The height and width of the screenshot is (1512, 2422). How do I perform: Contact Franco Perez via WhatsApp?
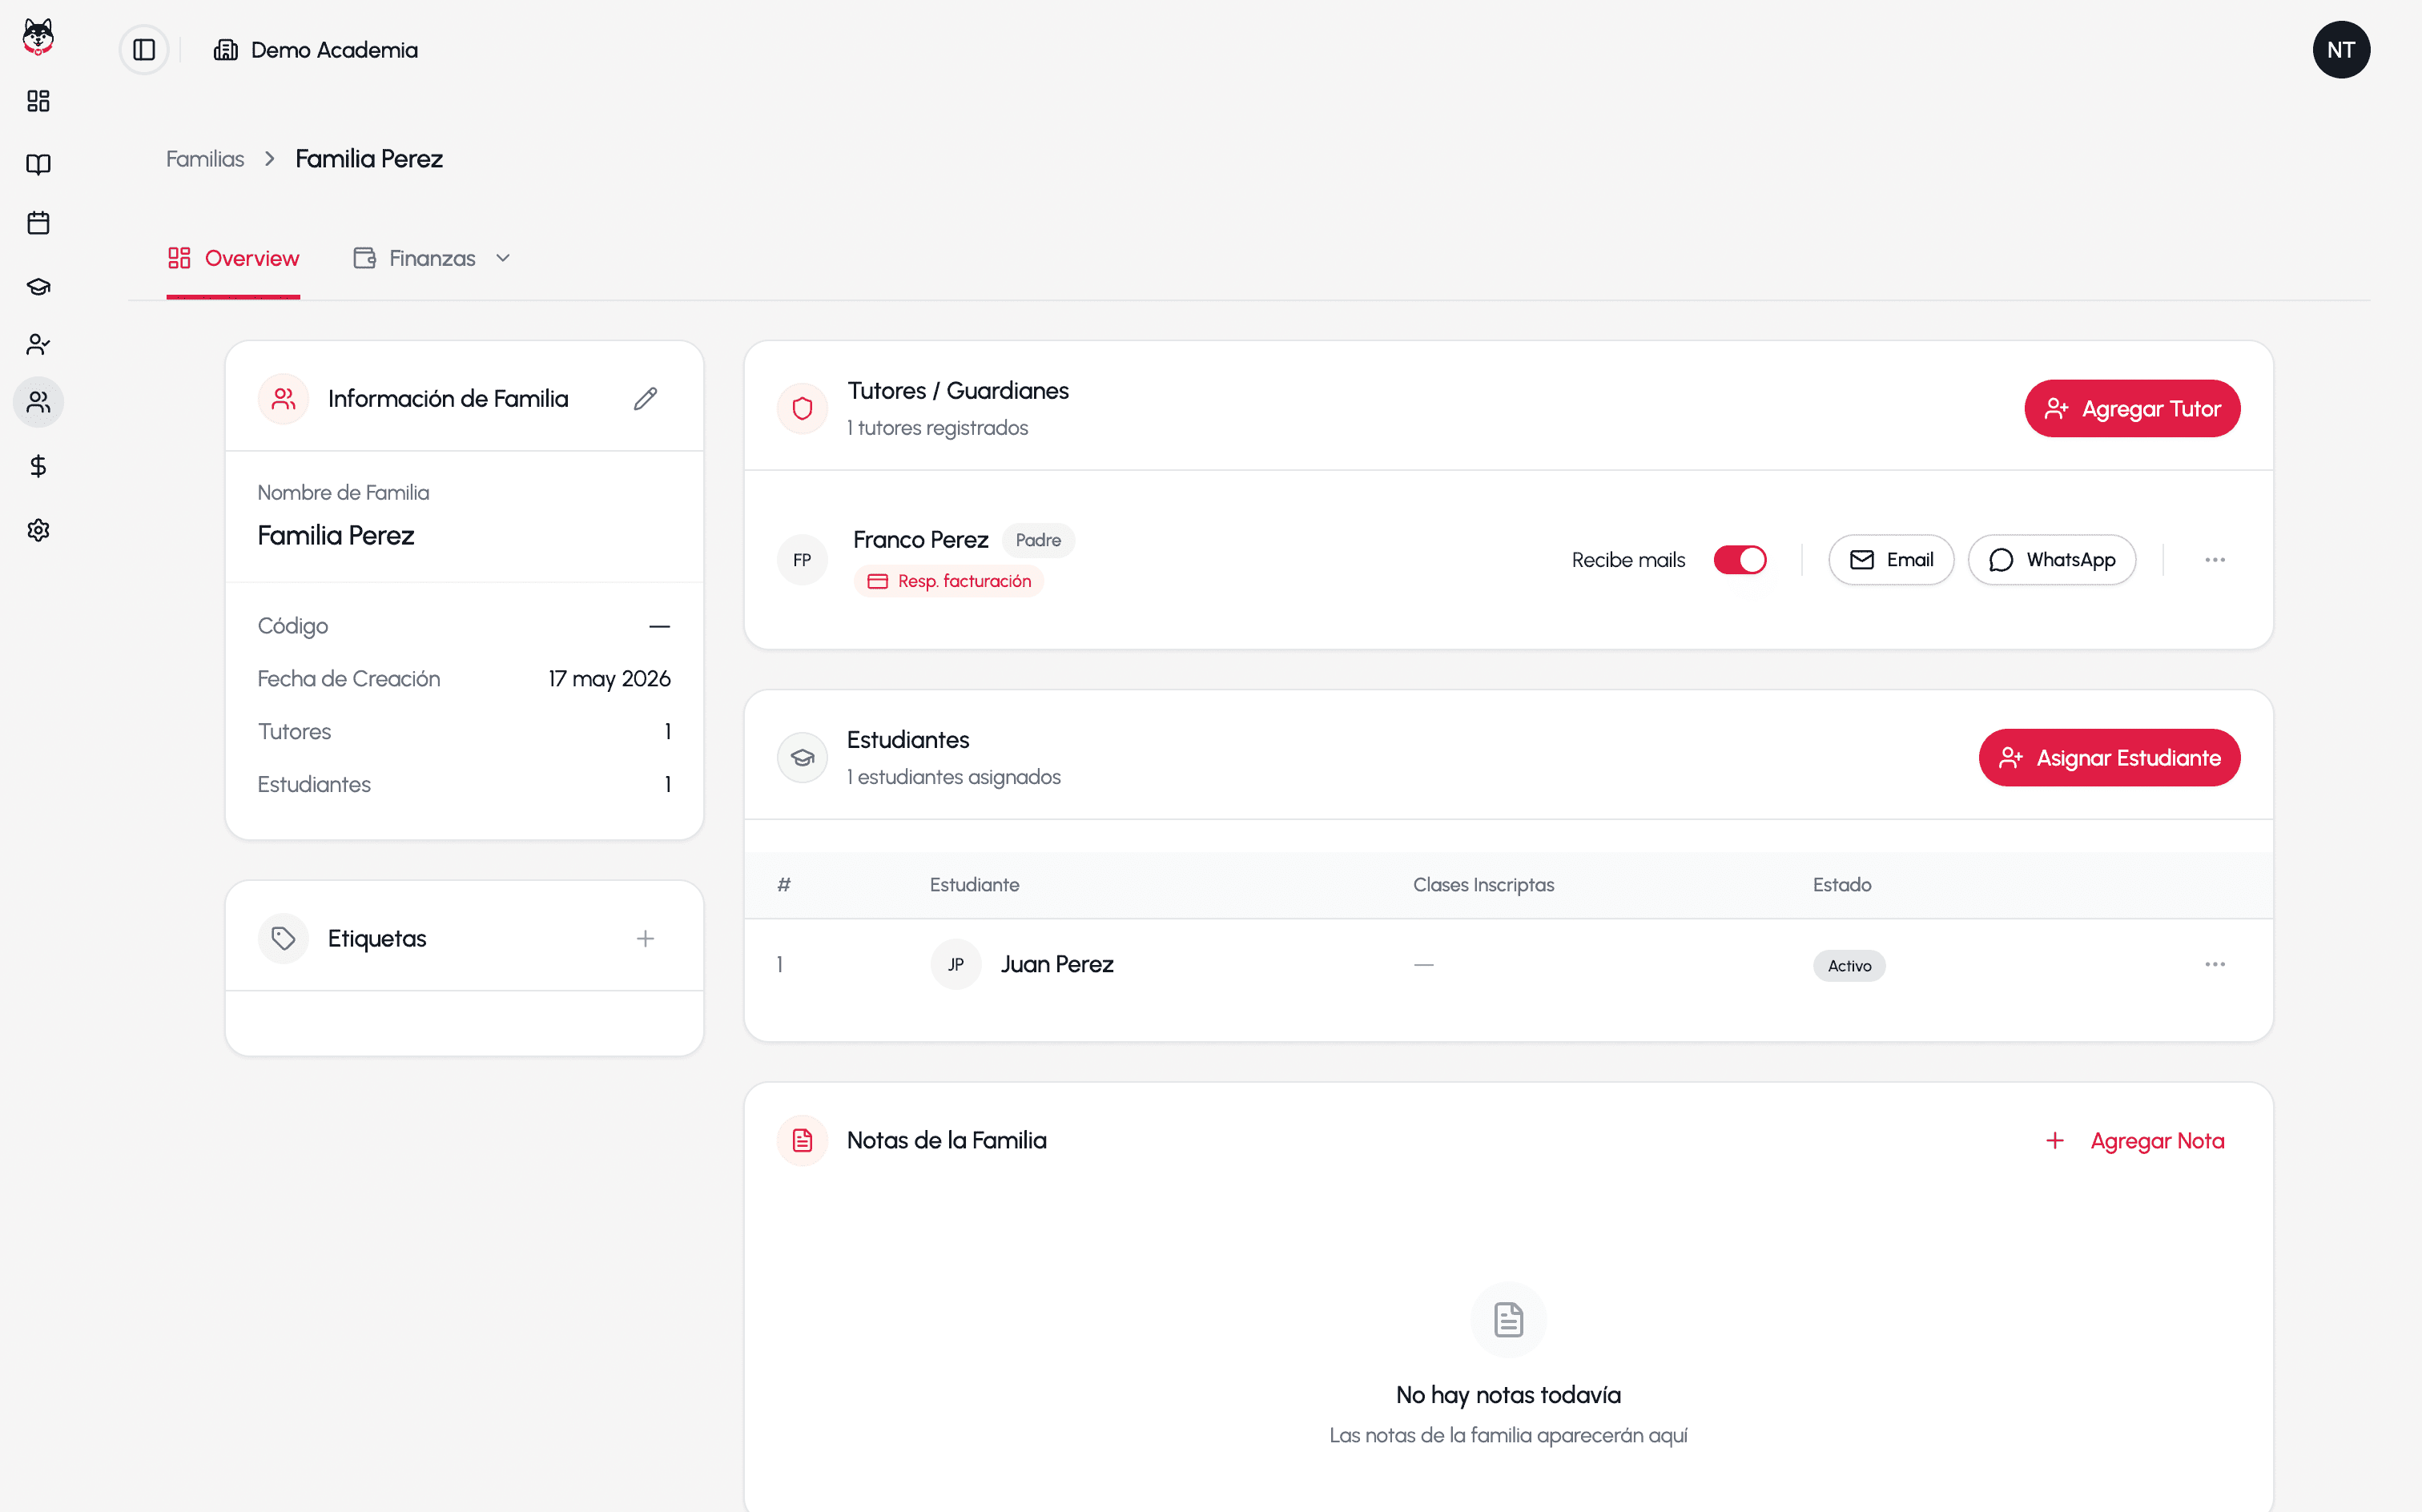tap(2051, 560)
